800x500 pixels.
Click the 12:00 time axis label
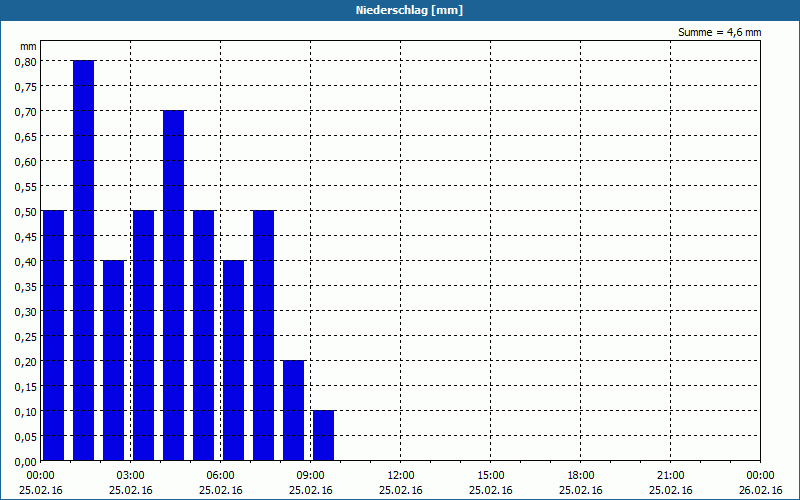click(x=401, y=476)
